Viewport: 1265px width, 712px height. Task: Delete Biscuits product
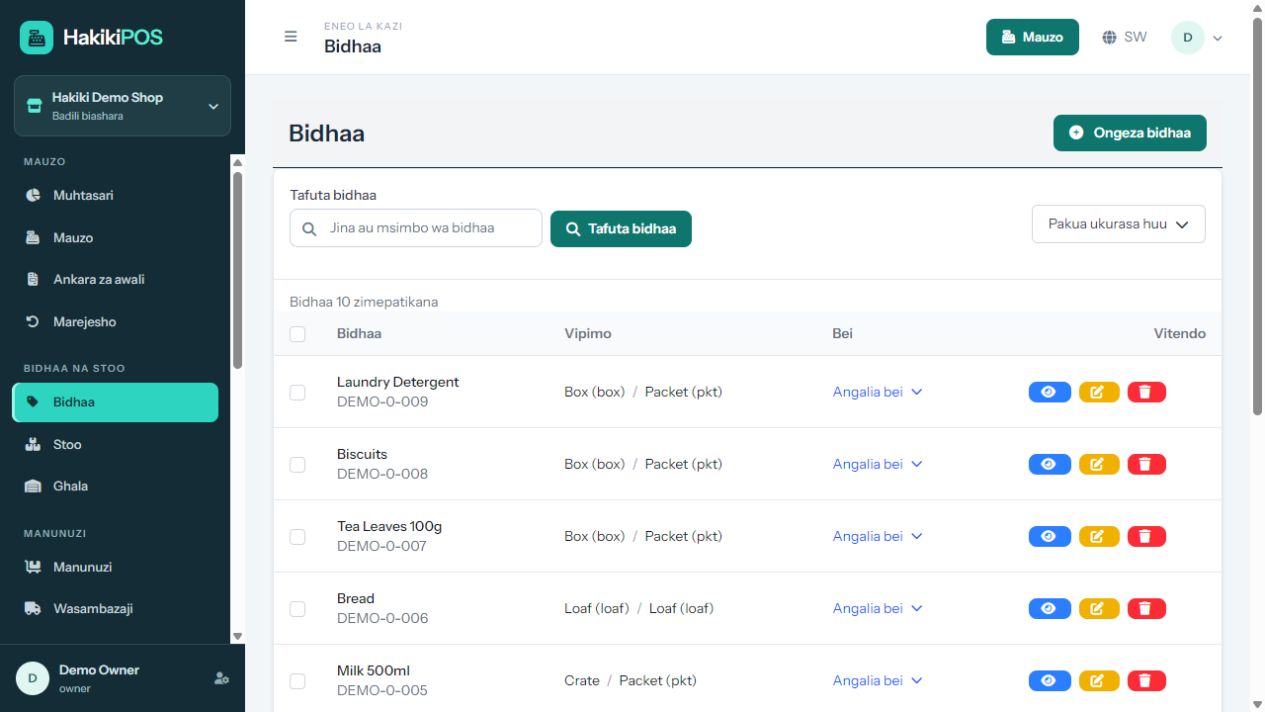[x=1146, y=464]
